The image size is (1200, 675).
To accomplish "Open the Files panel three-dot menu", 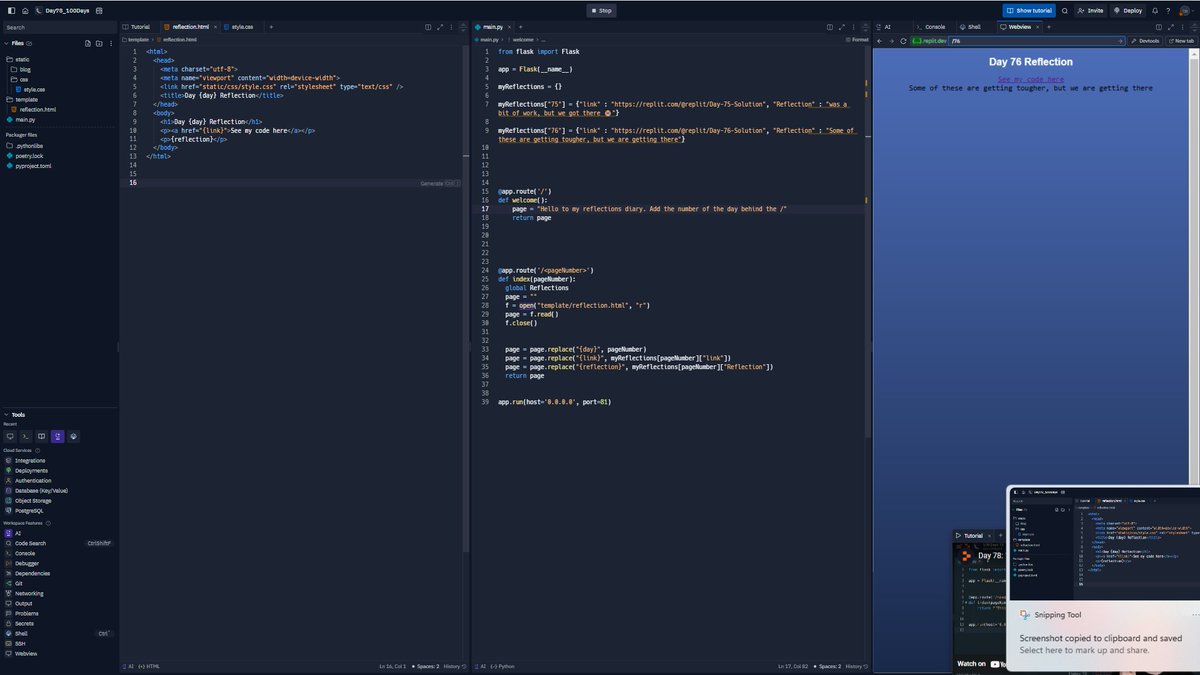I will pos(109,43).
